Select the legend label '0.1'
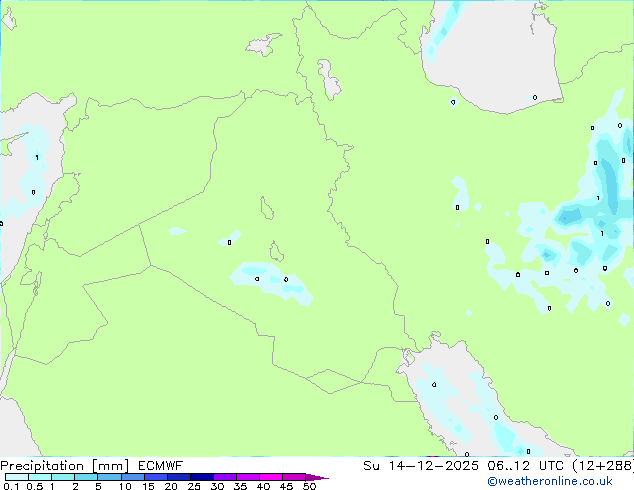This screenshot has height=490, width=634. (12, 486)
